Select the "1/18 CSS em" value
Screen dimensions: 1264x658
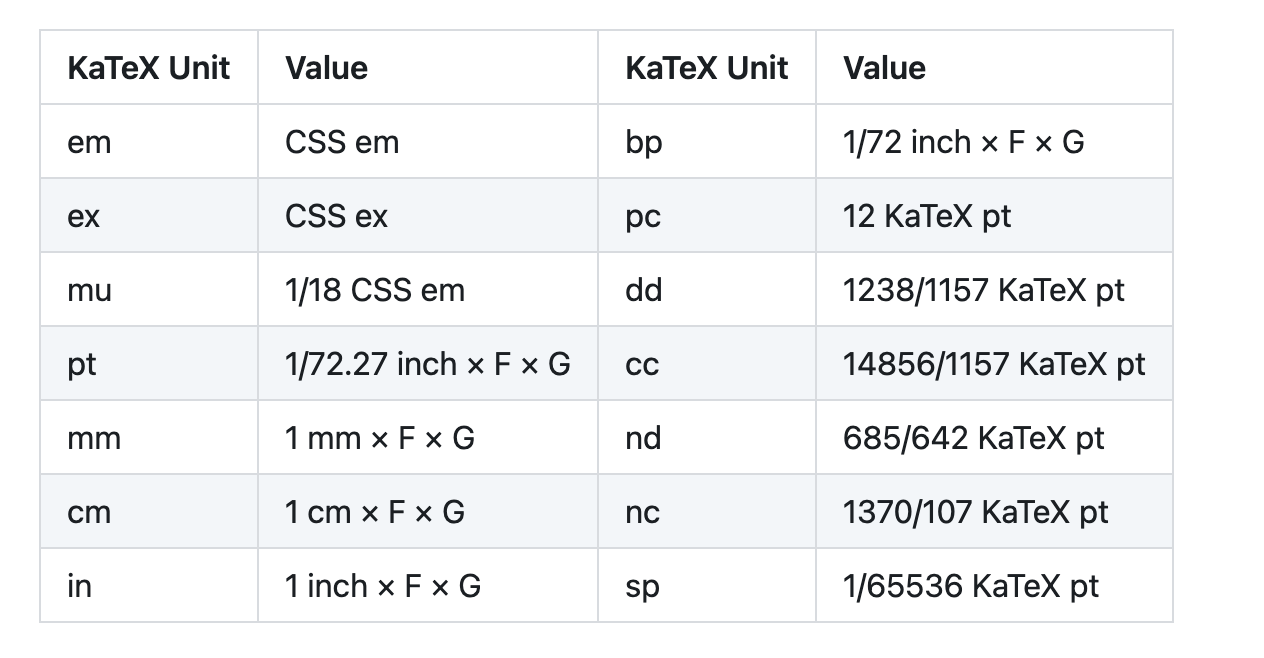tap(375, 290)
